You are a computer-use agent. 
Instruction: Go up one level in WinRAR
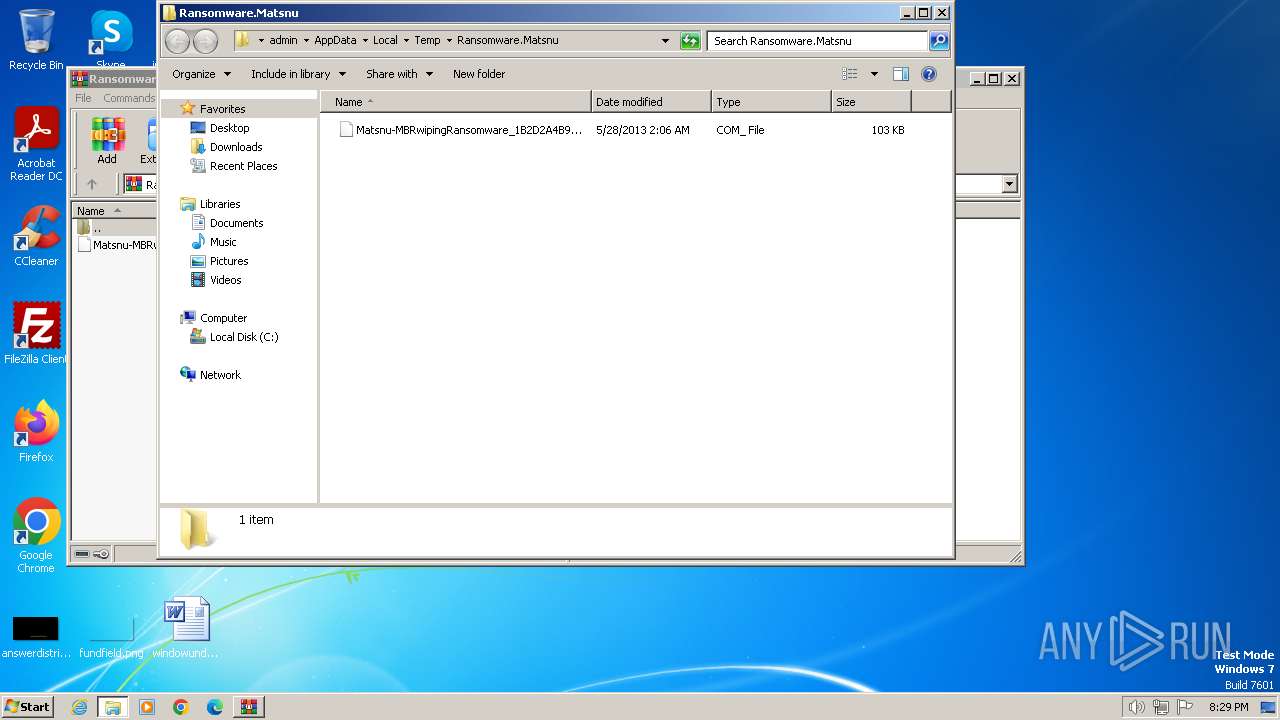pyautogui.click(x=92, y=184)
